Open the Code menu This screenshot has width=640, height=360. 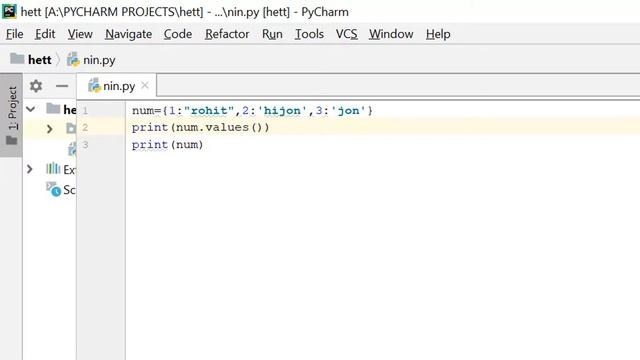[x=178, y=34]
